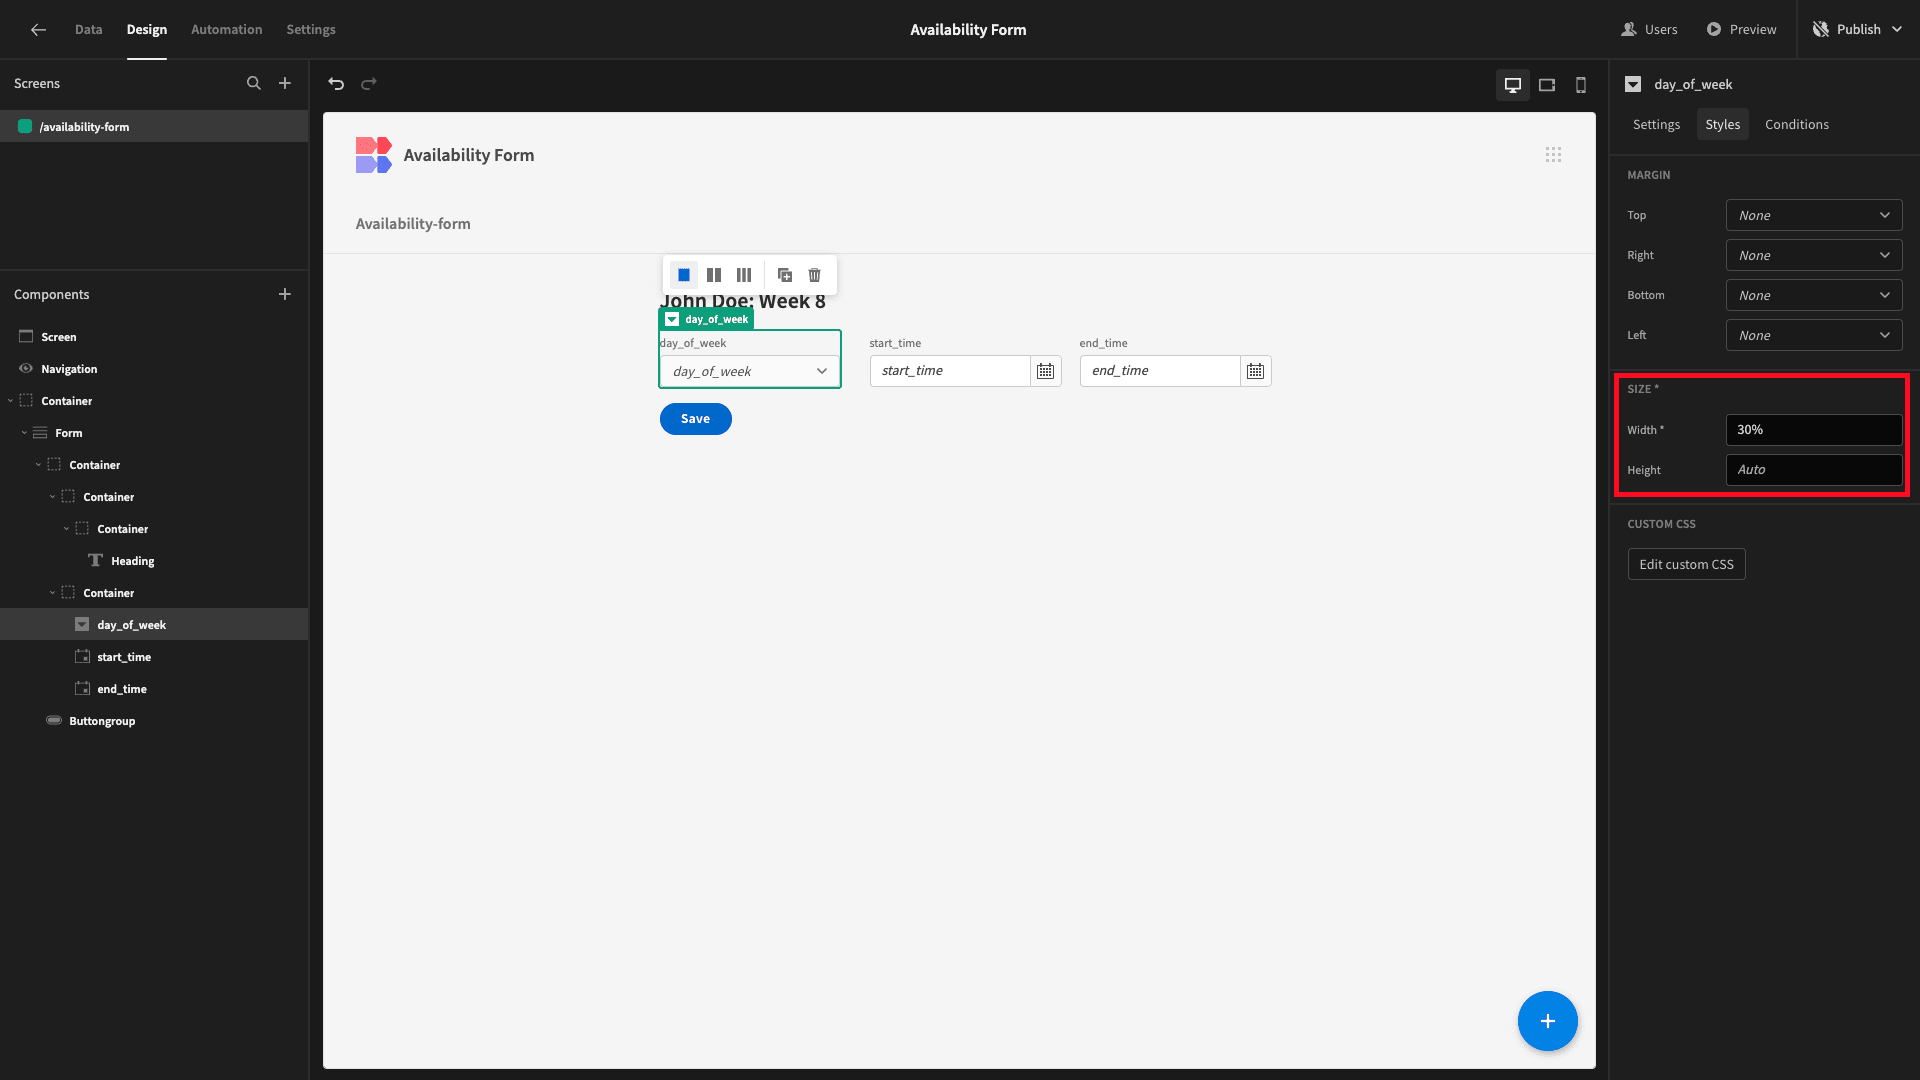Set three column layout option
This screenshot has height=1080, width=1920.
744,275
